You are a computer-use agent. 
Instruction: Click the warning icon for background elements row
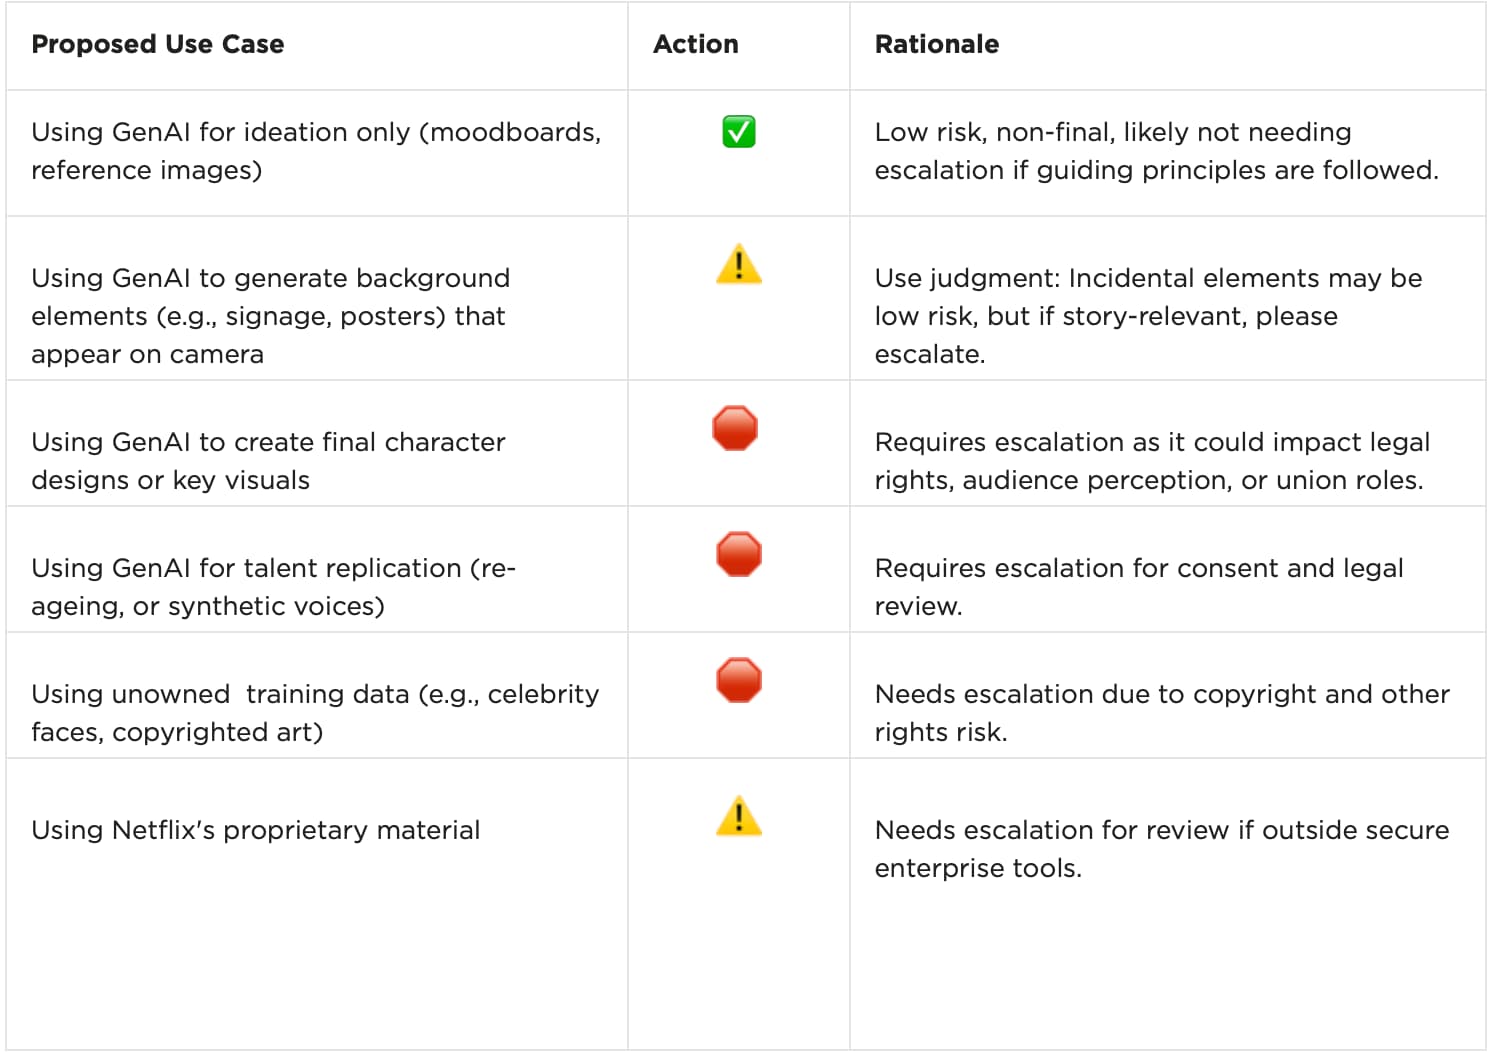739,265
